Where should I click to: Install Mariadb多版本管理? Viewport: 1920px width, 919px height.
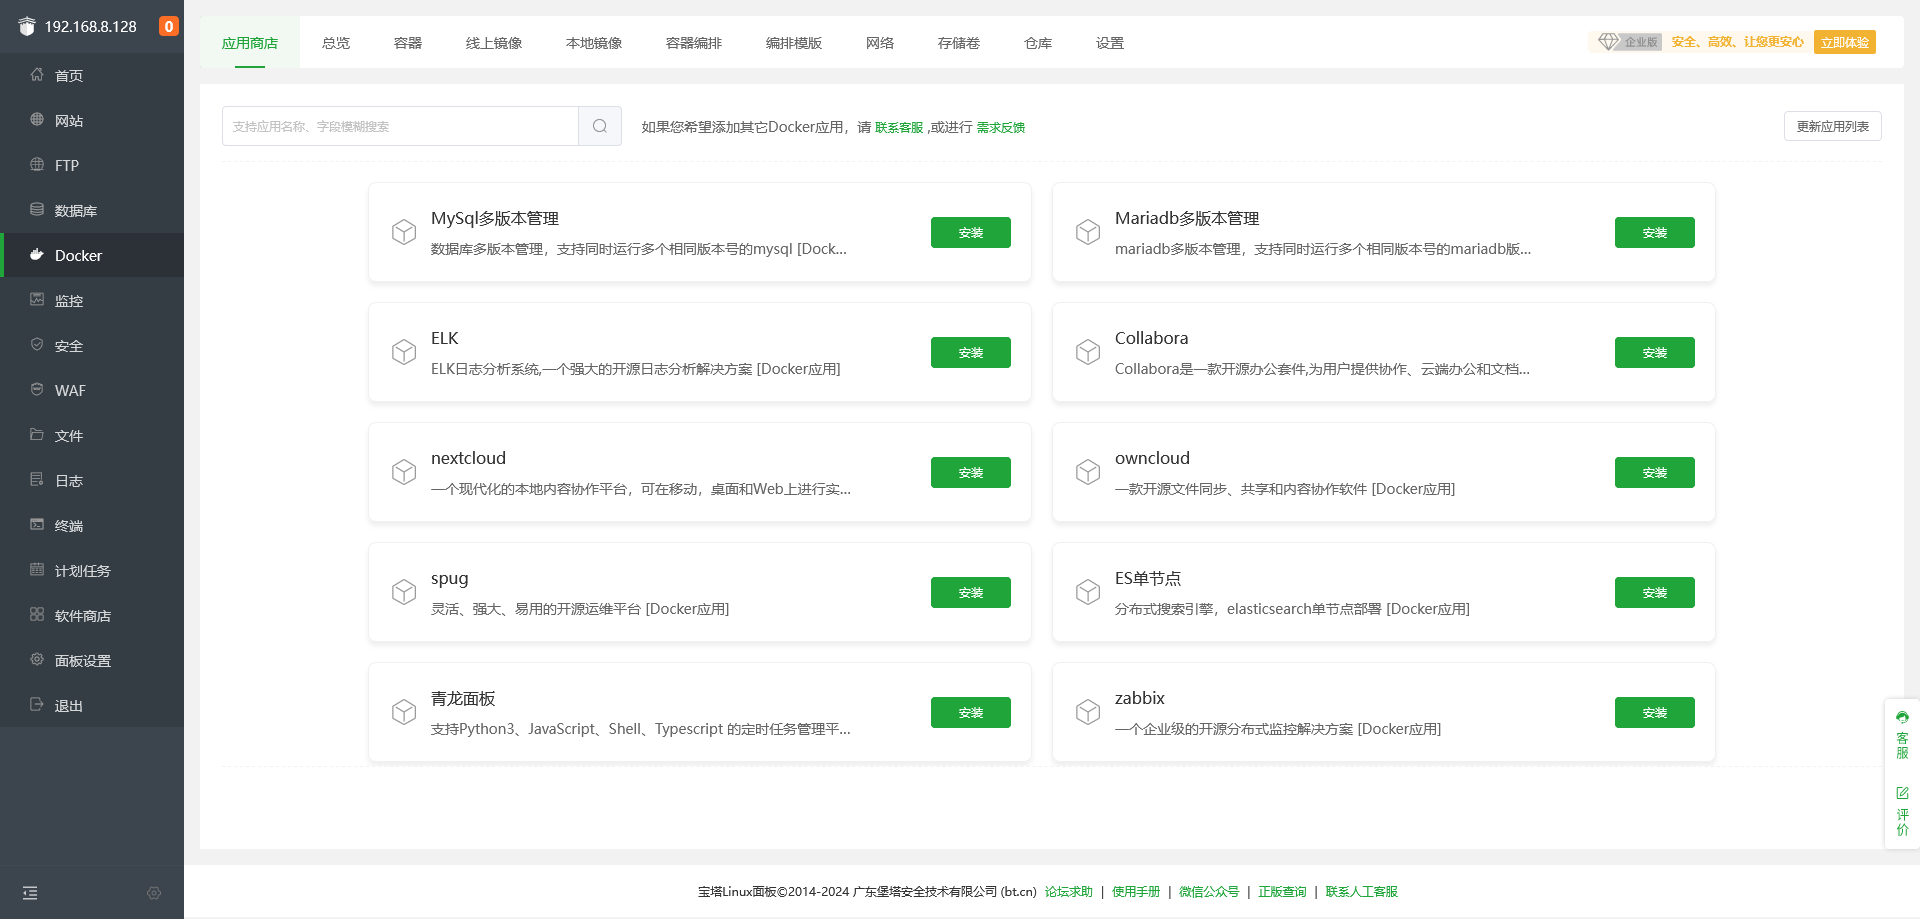point(1655,232)
